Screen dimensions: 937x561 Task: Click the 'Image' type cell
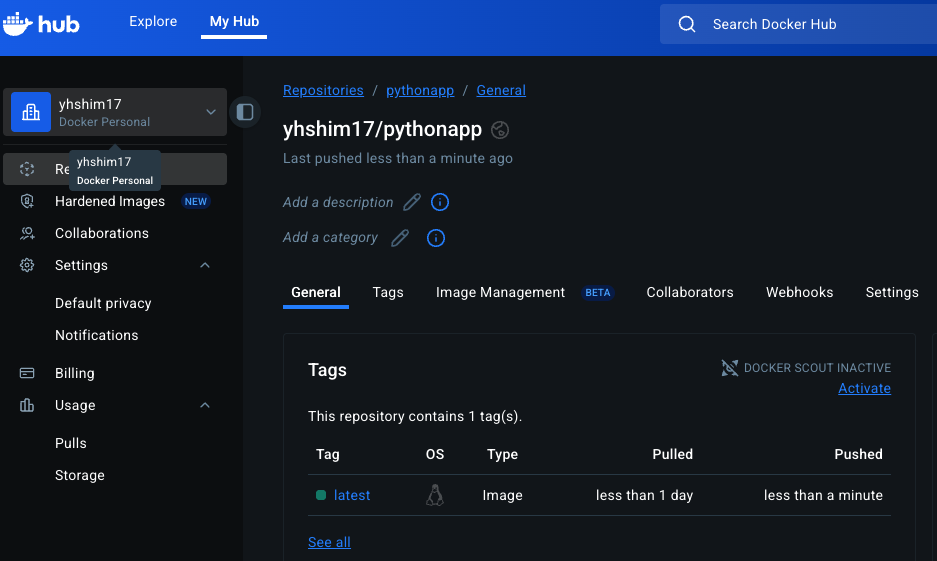(x=503, y=495)
